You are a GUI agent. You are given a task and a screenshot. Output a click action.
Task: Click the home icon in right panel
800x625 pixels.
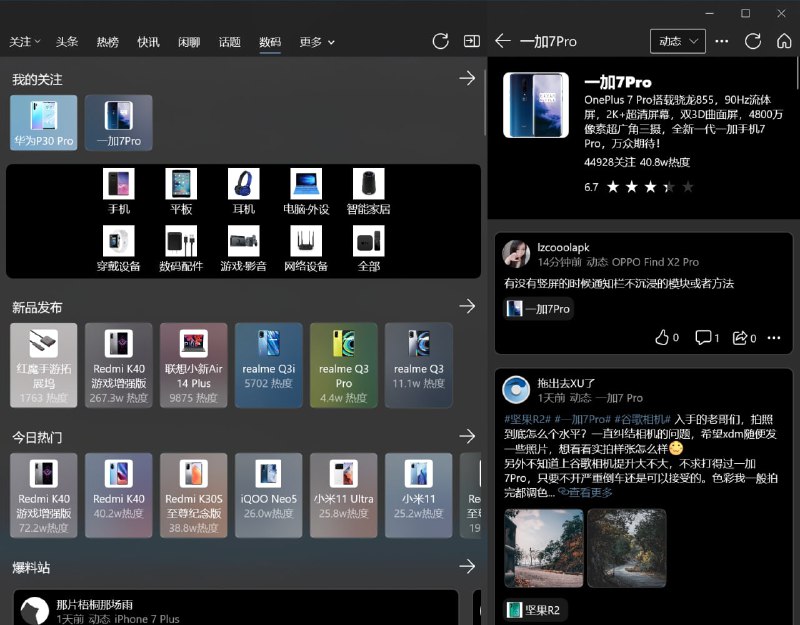pos(782,41)
